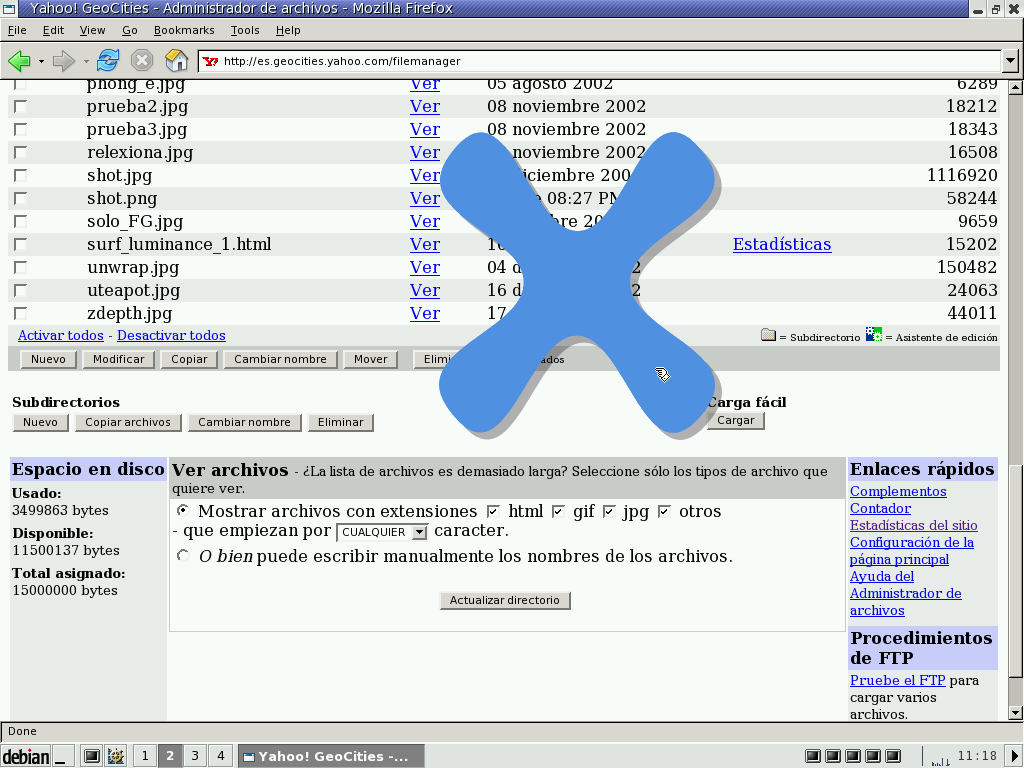Open the 'Estadísticas del sitio' link
Image resolution: width=1024 pixels, height=768 pixels.
tap(914, 525)
